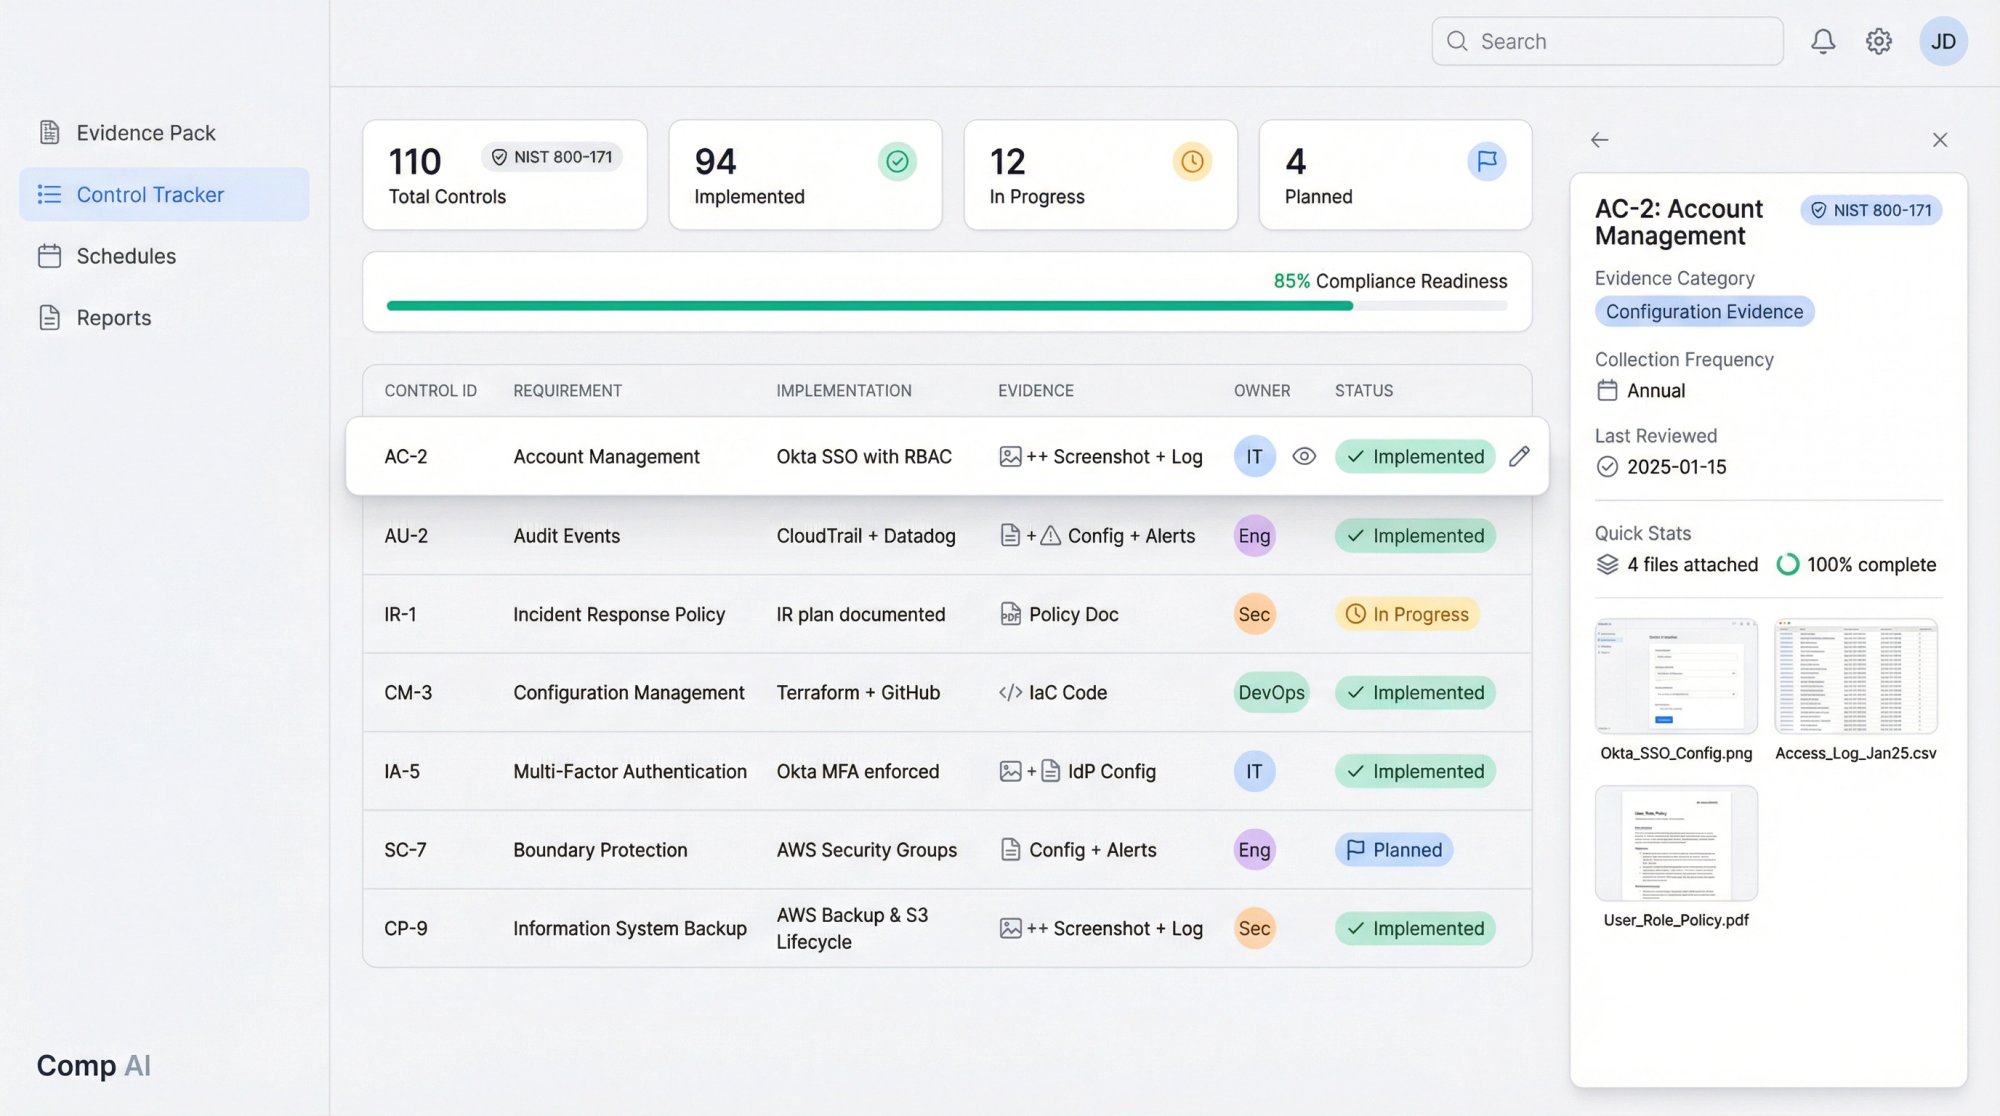The height and width of the screenshot is (1116, 2000).
Task: Toggle the In Progress status on IR-1
Action: (1406, 614)
